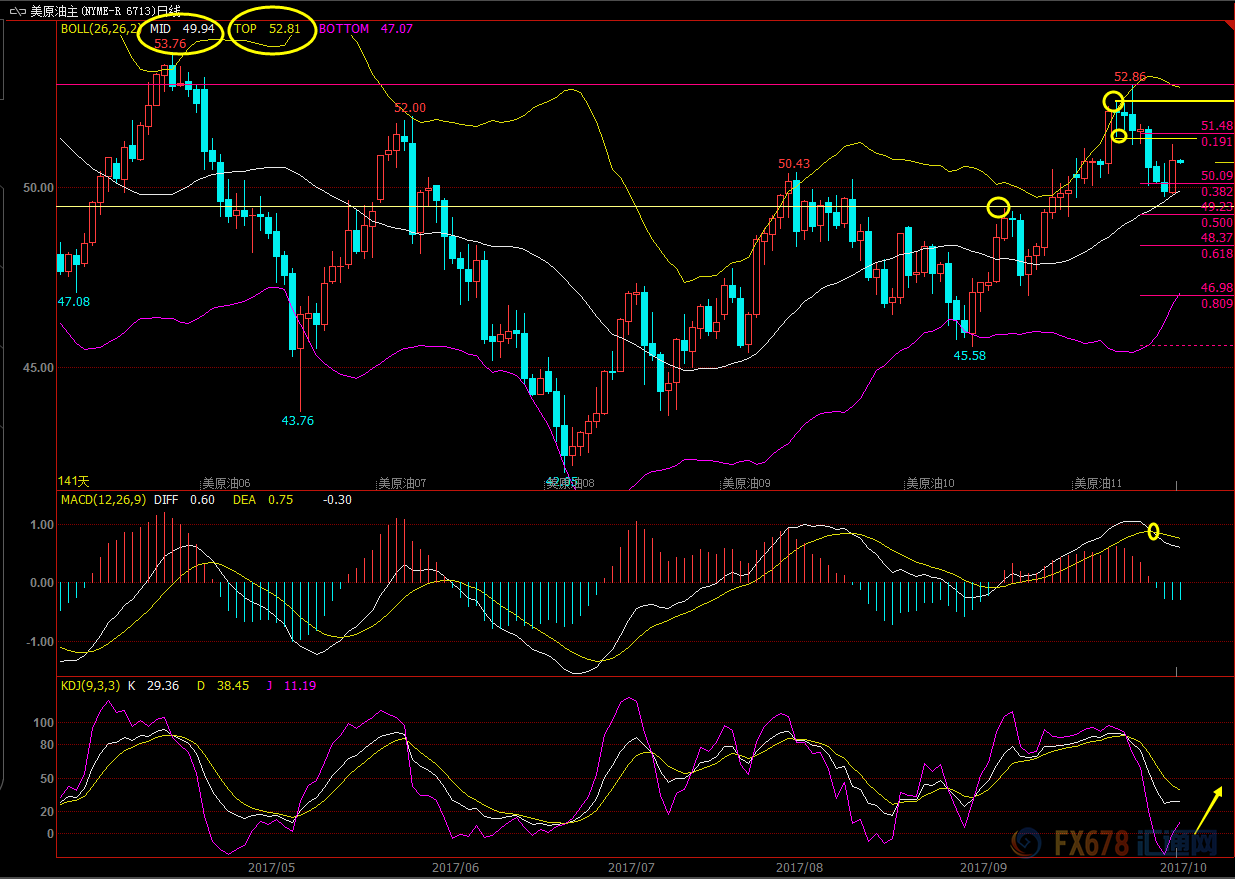Open the KDJ(9,3,3) indicator label
Viewport: 1235px width, 879px height.
coord(90,685)
